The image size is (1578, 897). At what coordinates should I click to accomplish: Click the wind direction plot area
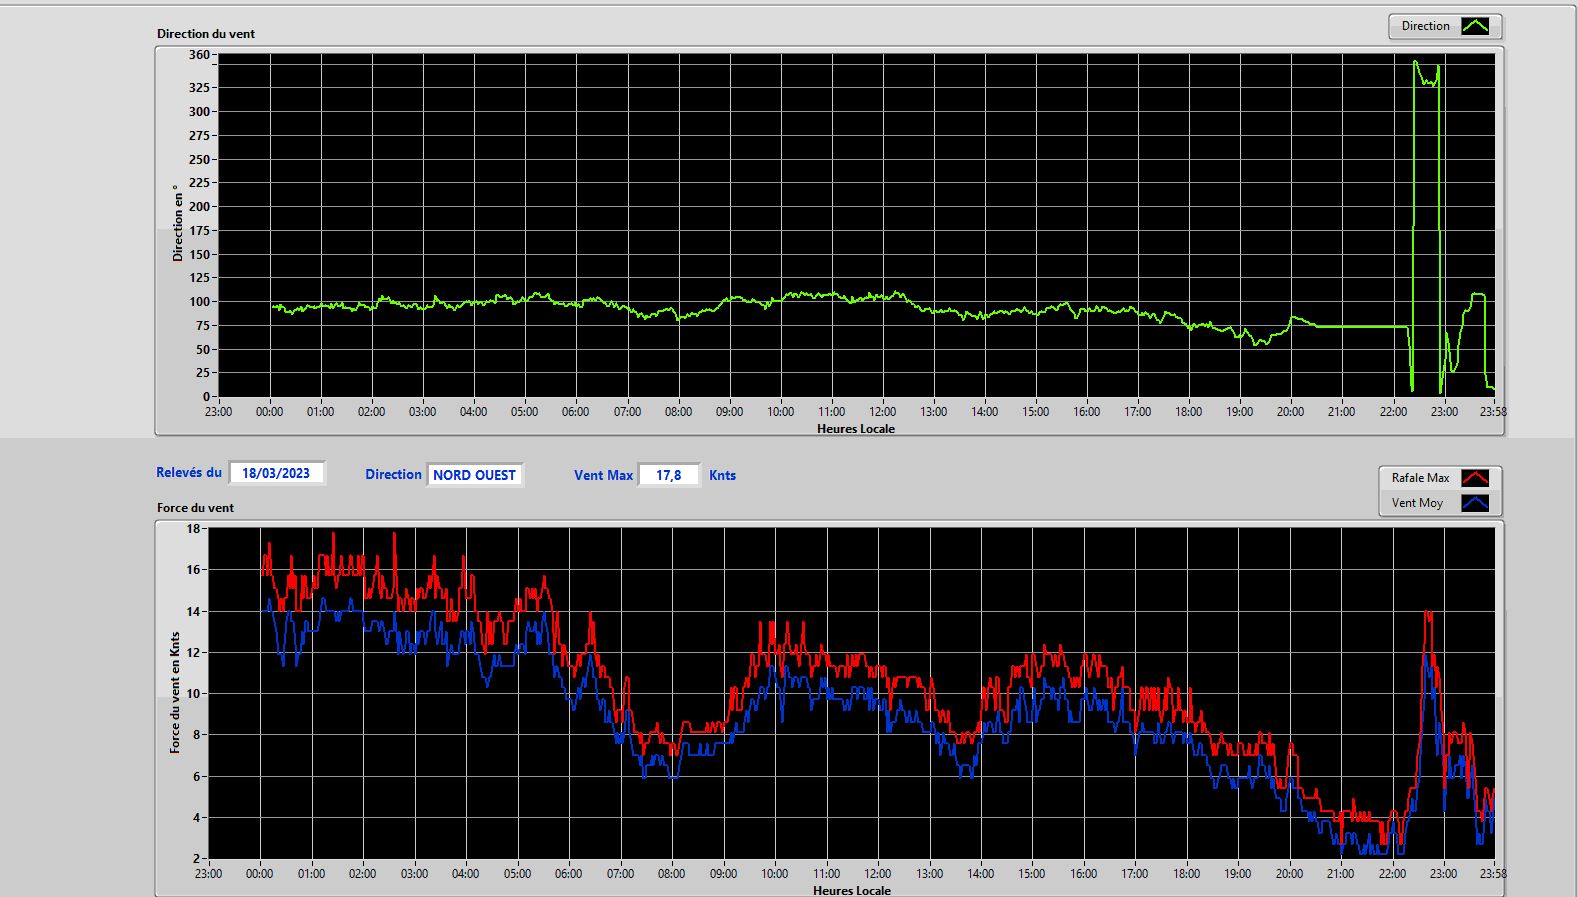(856, 226)
